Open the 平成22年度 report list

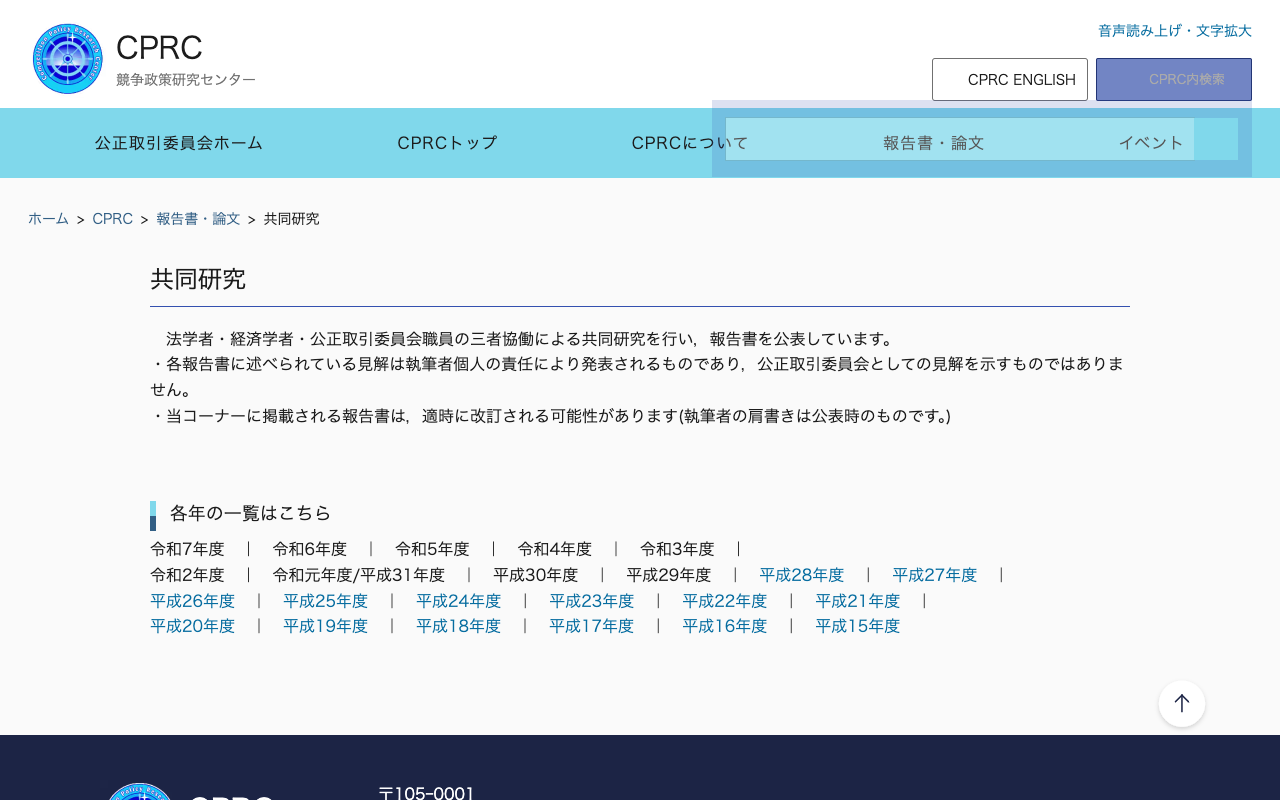point(725,601)
